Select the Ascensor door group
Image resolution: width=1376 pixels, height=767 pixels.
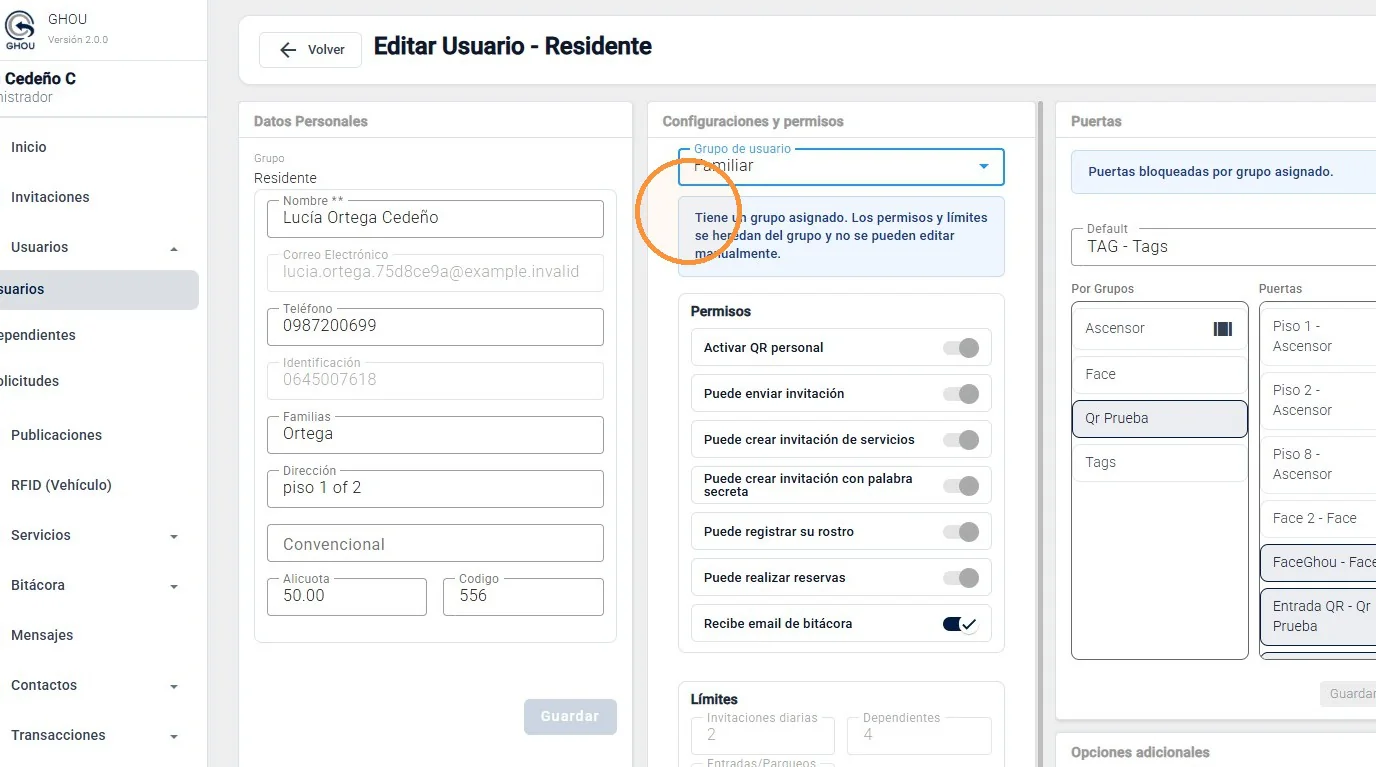point(1159,329)
